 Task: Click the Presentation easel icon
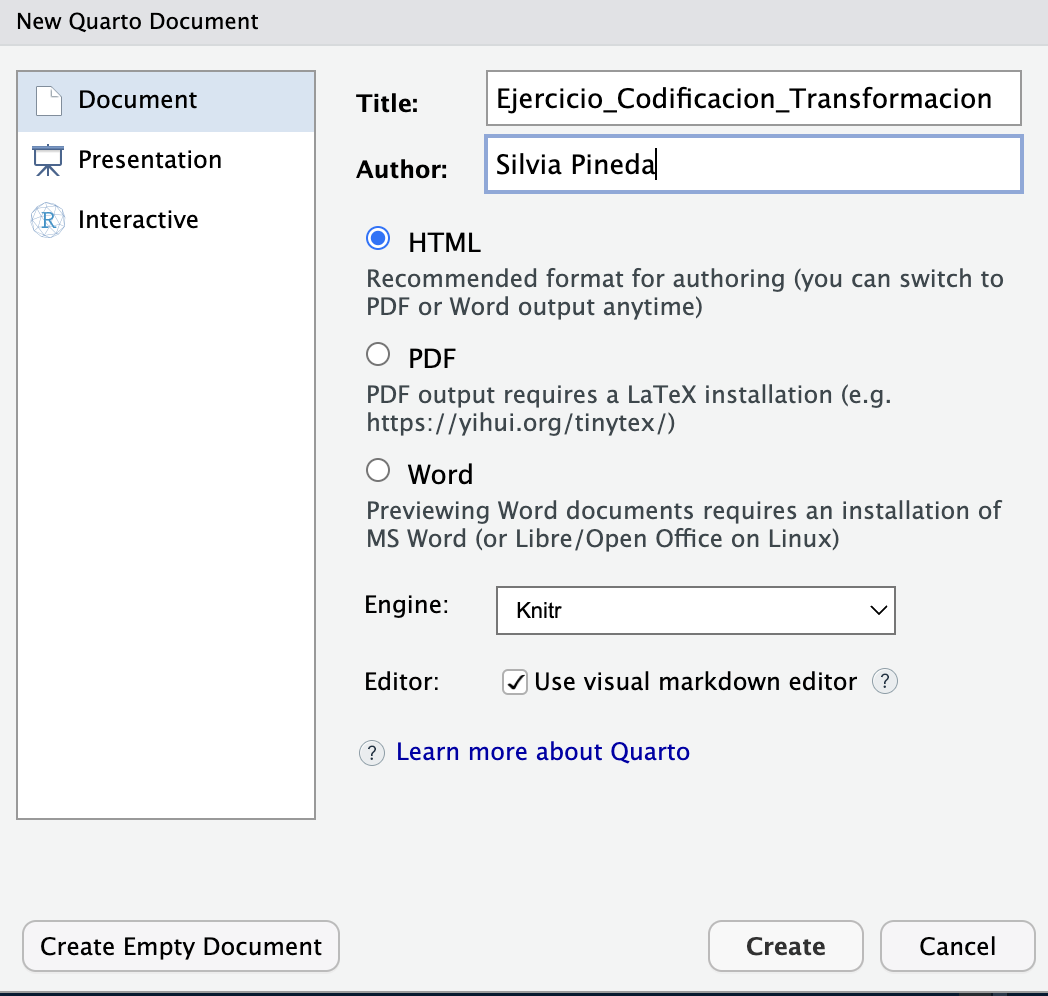coord(48,160)
